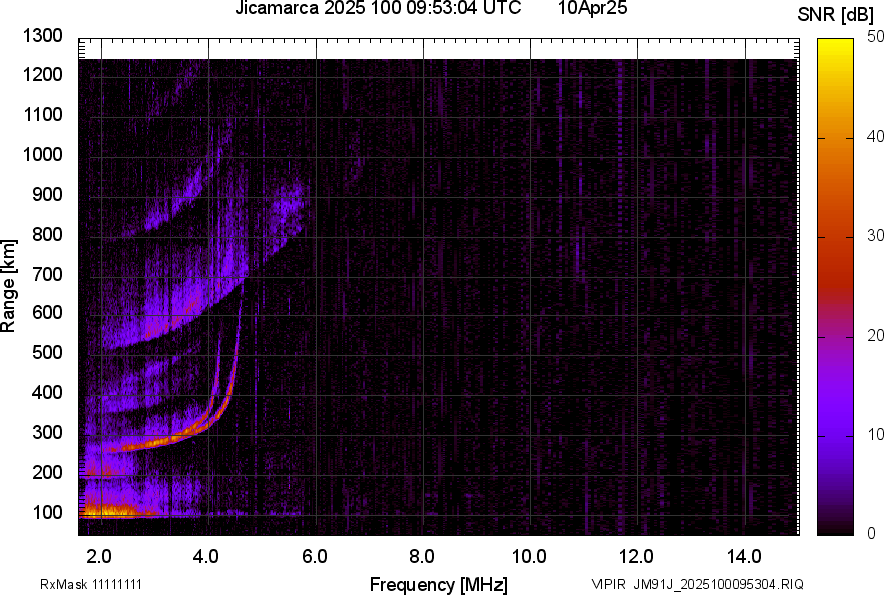This screenshot has width=884, height=595.
Task: Click the file name 'JM91J_2025100095304.RIQ'
Action: point(718,584)
